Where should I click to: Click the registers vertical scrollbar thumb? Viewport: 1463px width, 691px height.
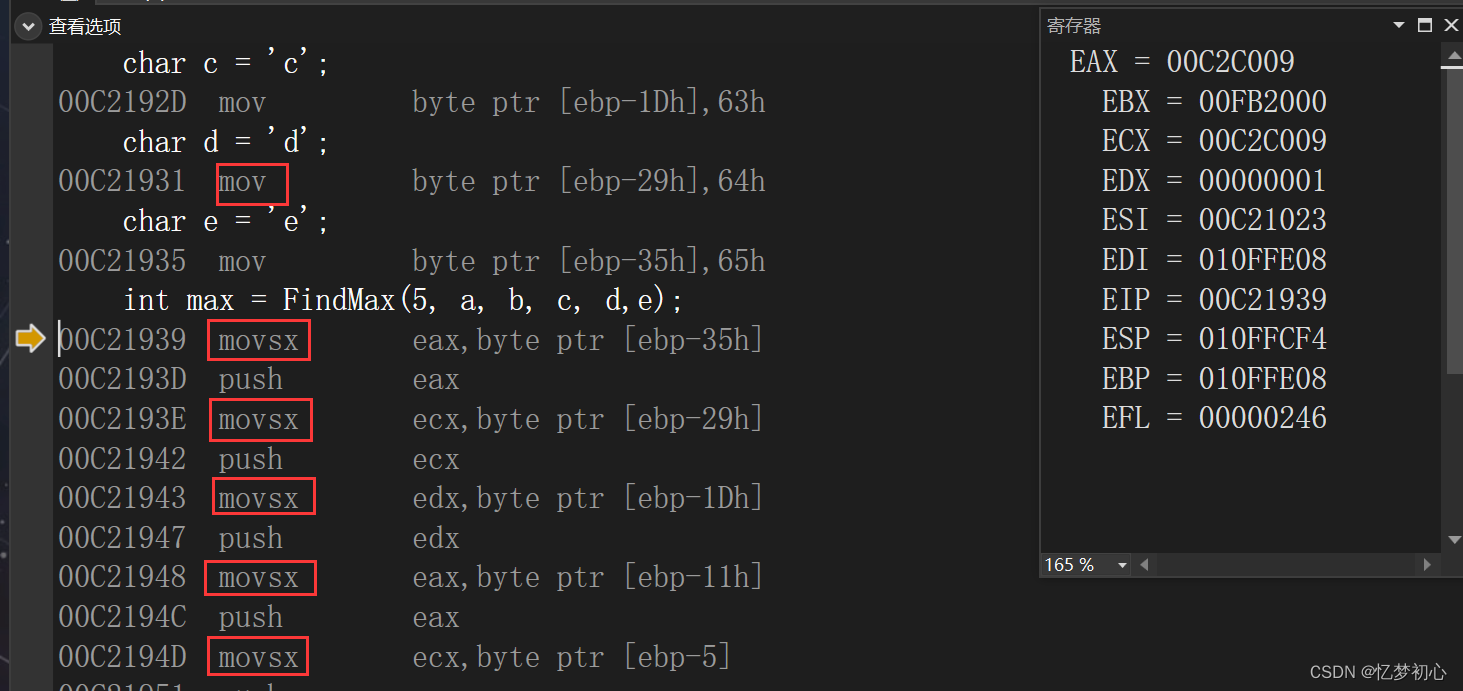click(1453, 220)
